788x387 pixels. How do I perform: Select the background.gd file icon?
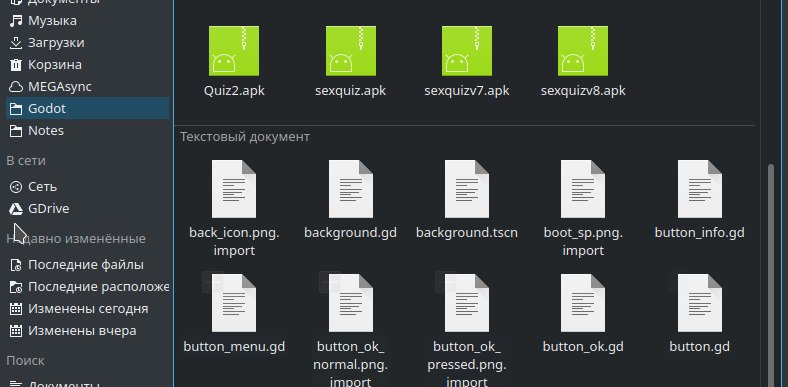pyautogui.click(x=350, y=189)
